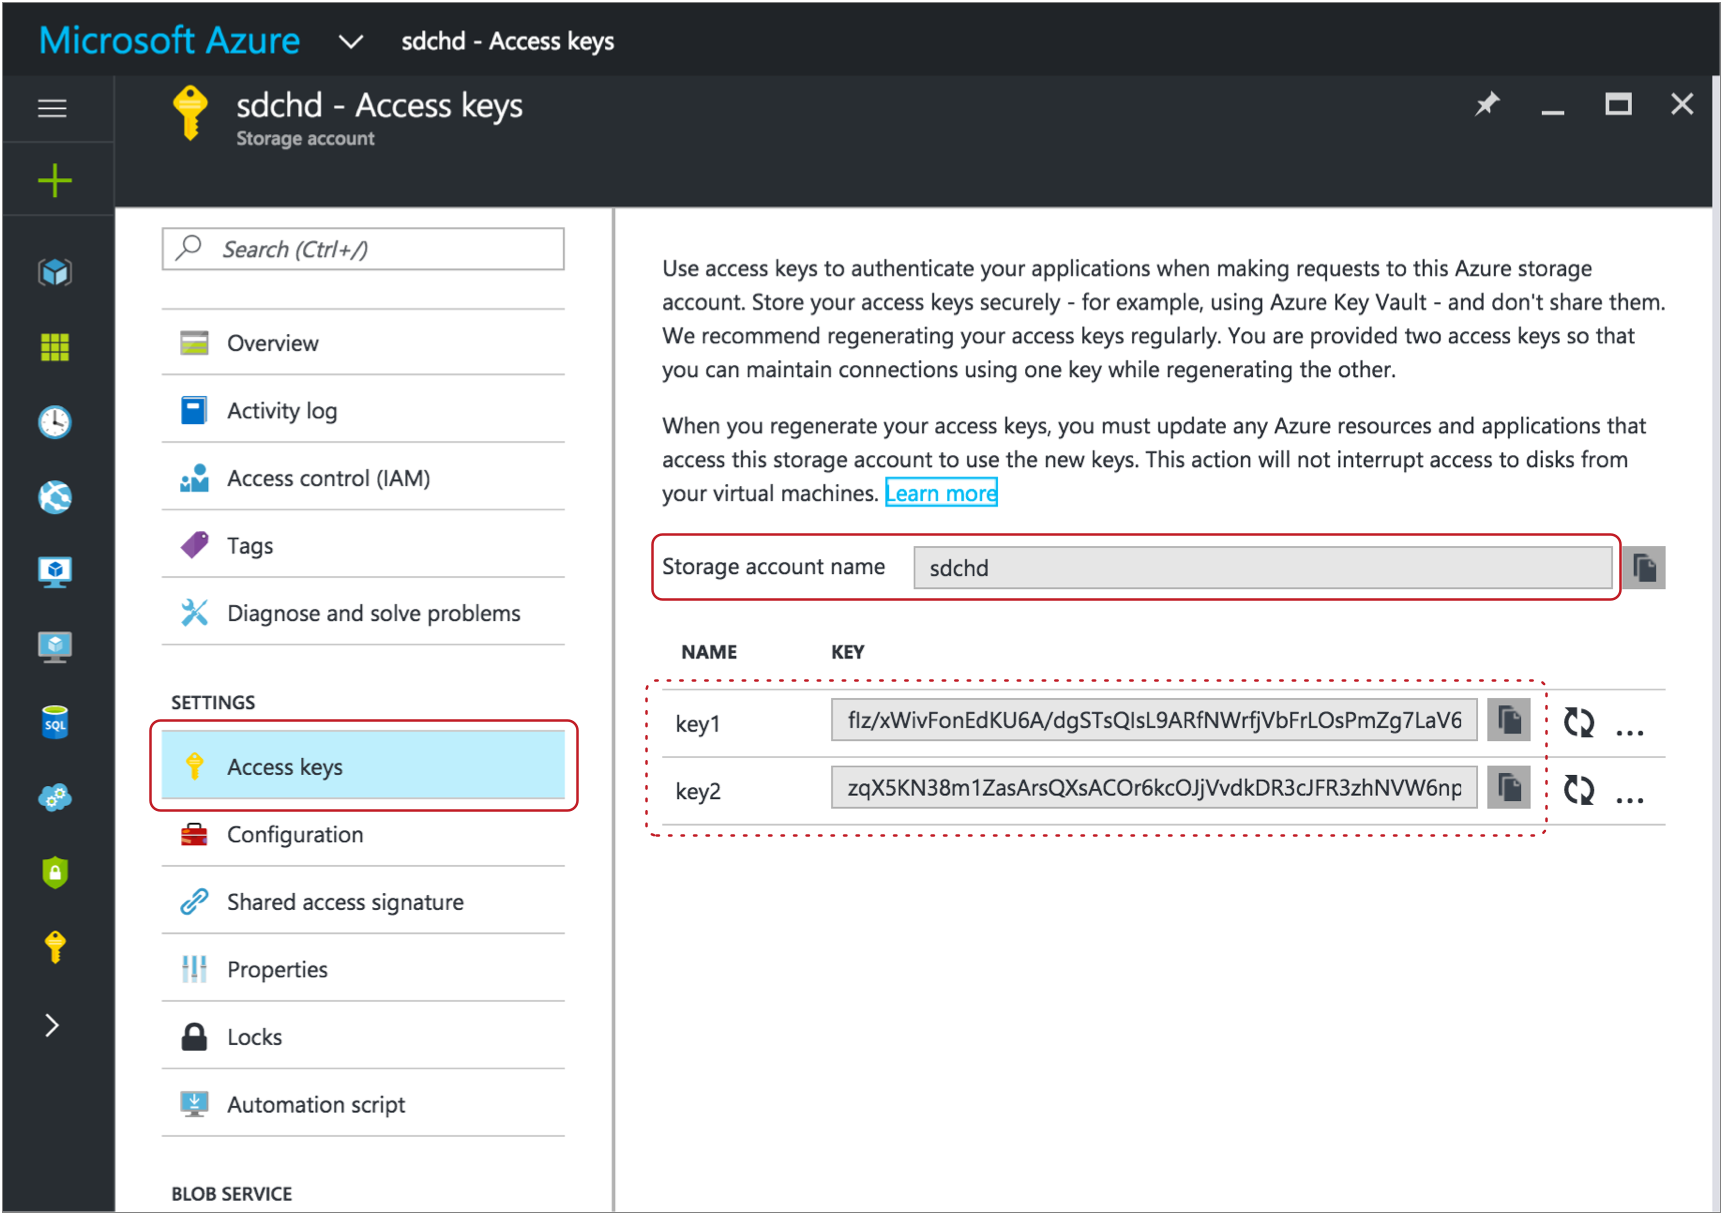
Task: Click the Storage account name text field
Action: click(1261, 568)
